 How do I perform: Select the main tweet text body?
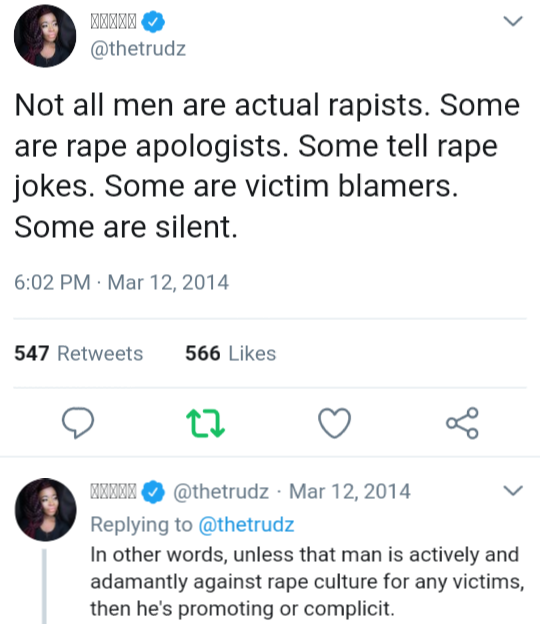pyautogui.click(x=267, y=166)
